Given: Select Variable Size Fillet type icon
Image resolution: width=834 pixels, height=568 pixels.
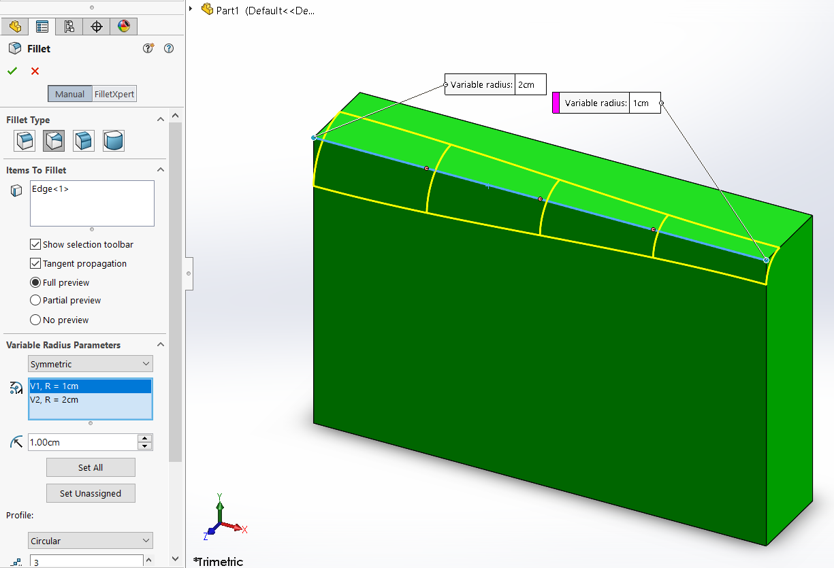Looking at the screenshot, I should click(x=54, y=141).
